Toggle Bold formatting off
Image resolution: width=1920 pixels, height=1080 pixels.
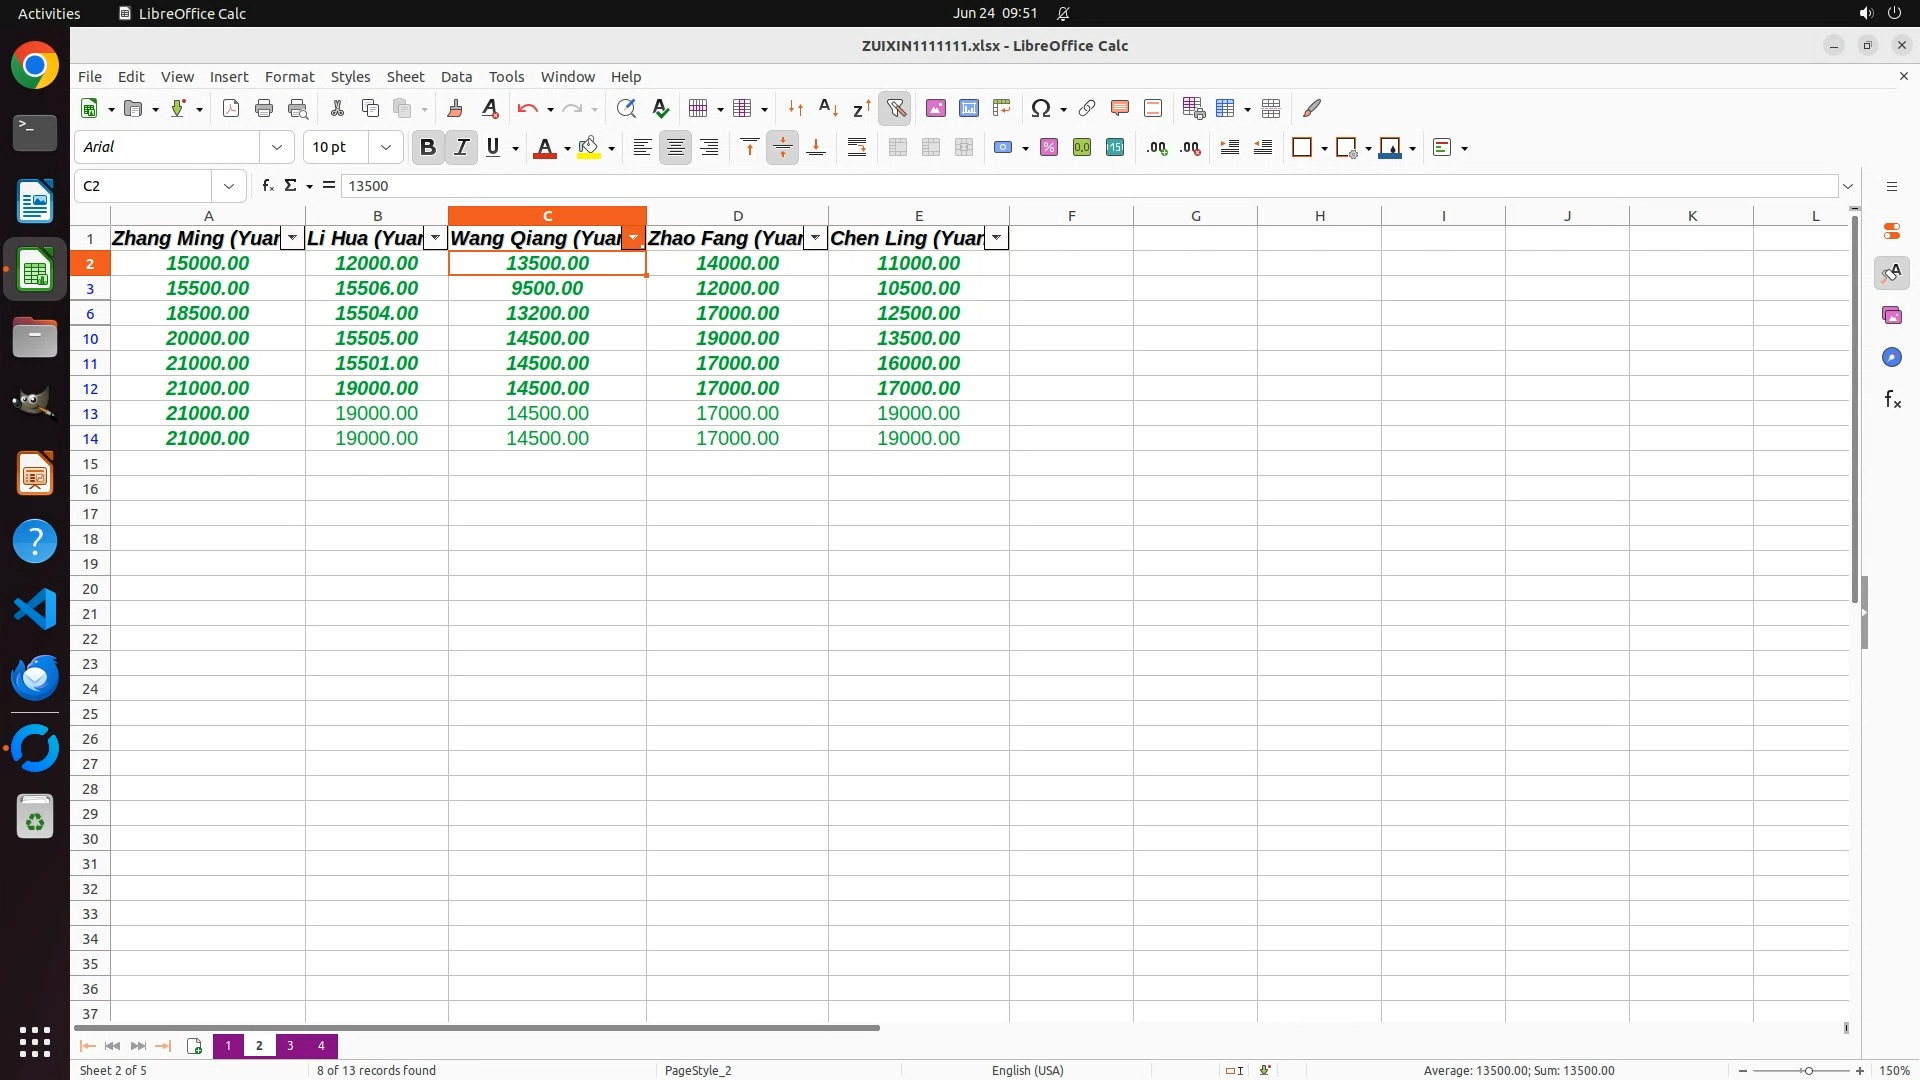pos(428,148)
